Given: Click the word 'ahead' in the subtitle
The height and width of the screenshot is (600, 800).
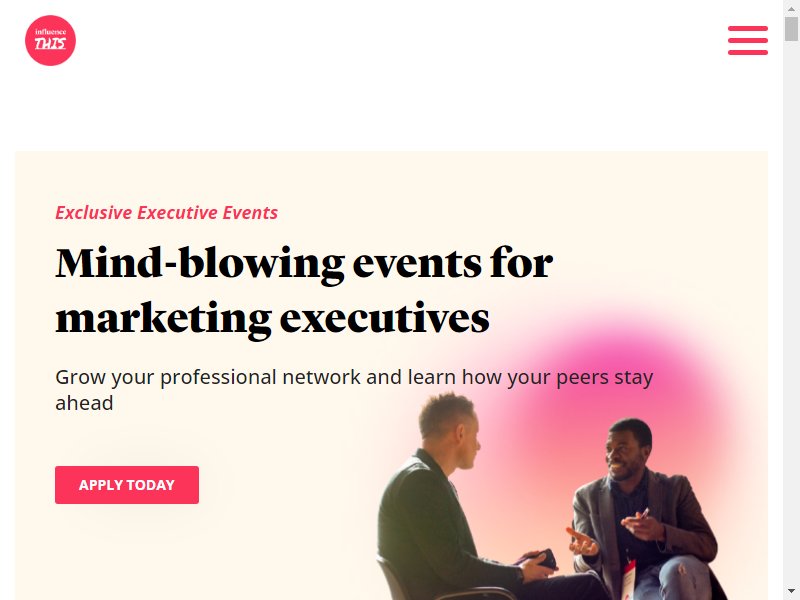Looking at the screenshot, I should pyautogui.click(x=84, y=403).
